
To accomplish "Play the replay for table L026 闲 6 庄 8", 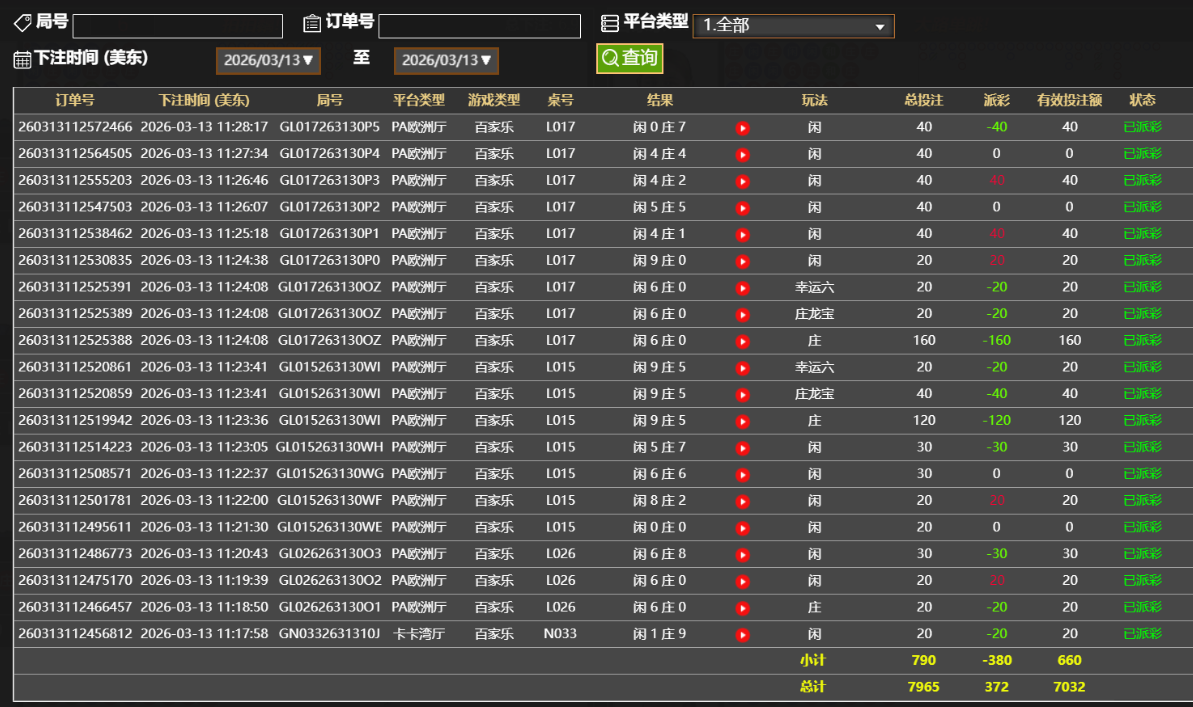I will (743, 553).
